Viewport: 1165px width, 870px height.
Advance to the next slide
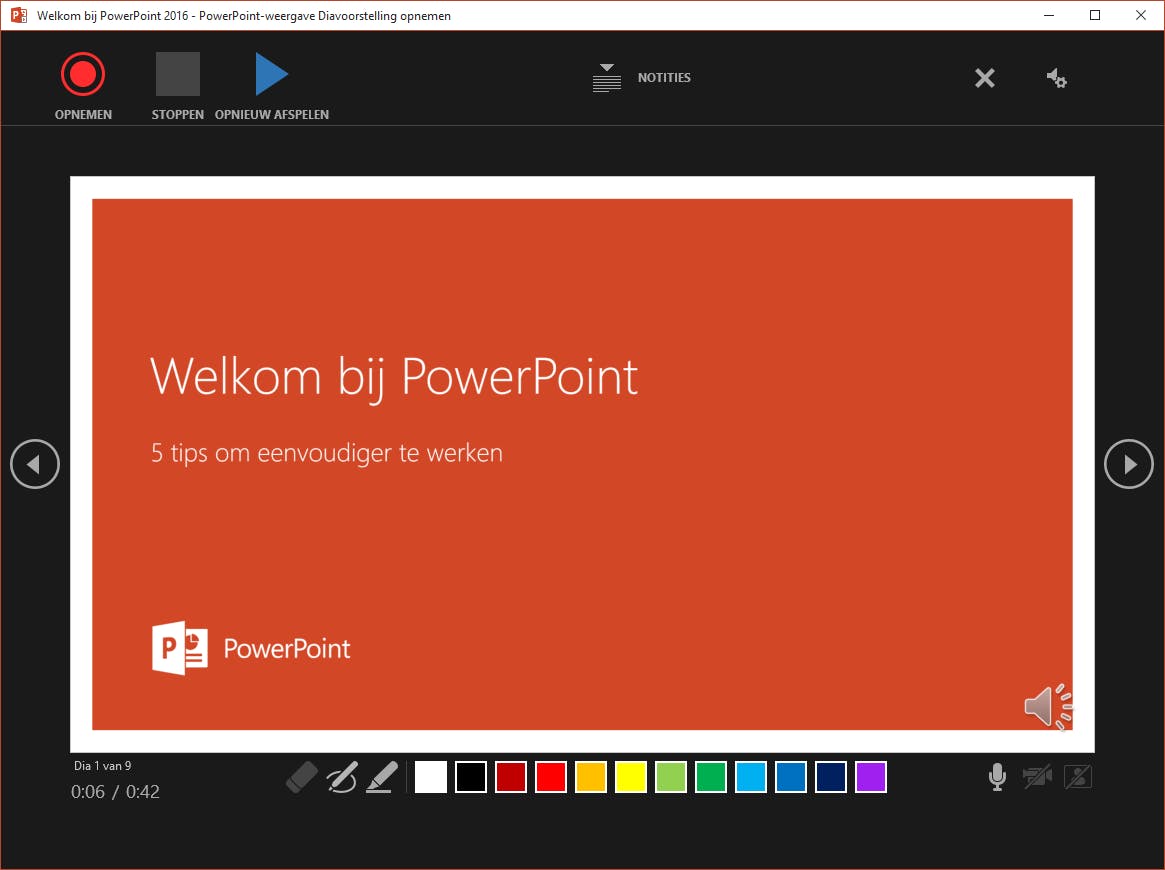click(1129, 464)
